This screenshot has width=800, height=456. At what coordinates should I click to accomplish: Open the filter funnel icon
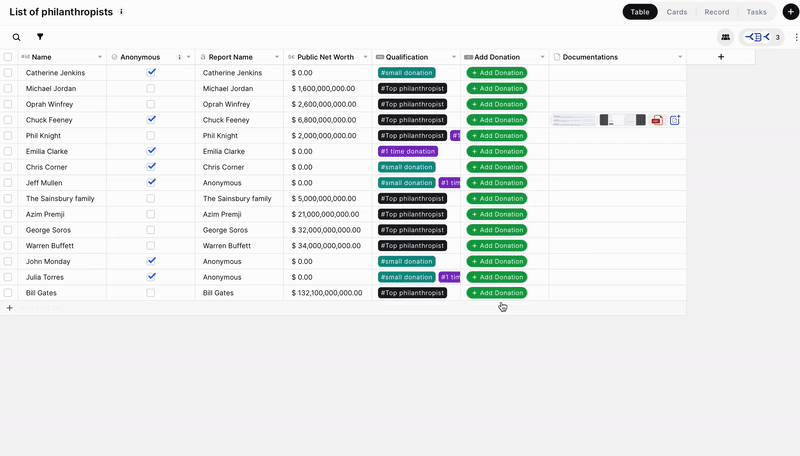click(x=40, y=37)
